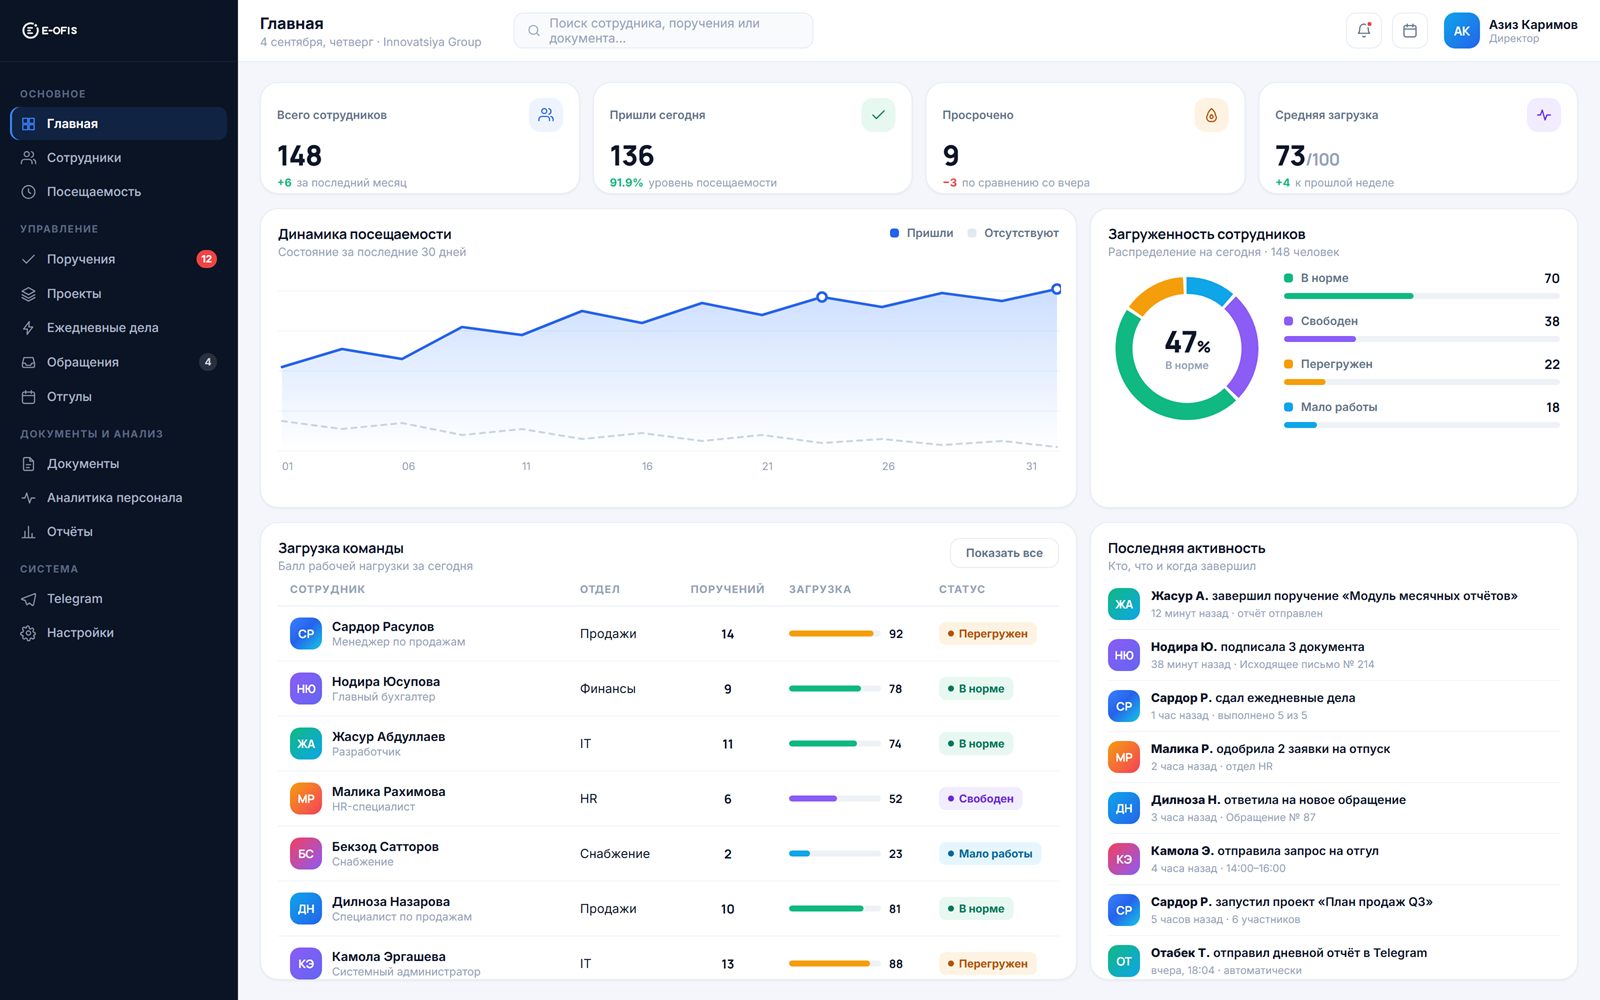
Task: Open Посещаемость in sidebar
Action: [x=119, y=192]
